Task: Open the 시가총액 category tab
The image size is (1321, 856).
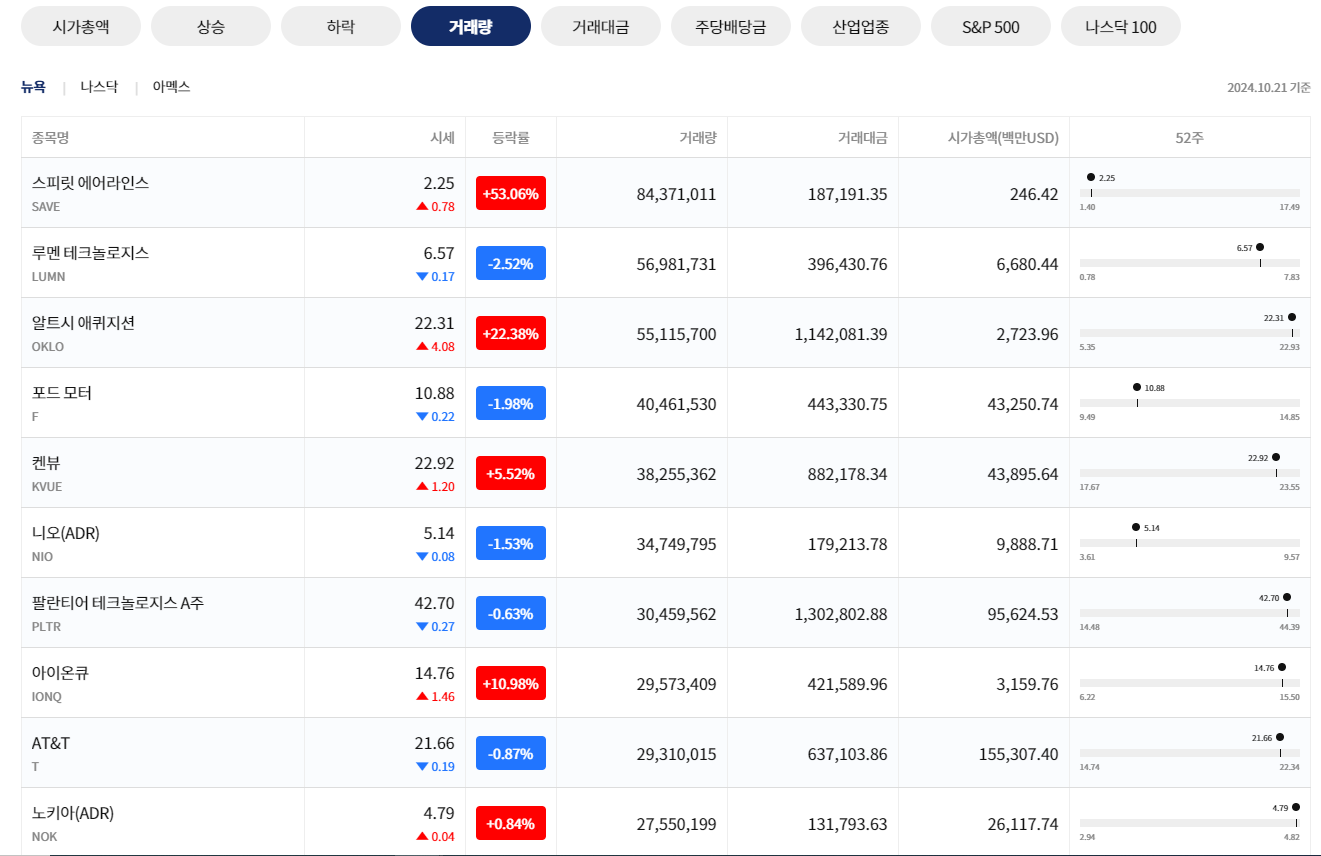Action: (x=81, y=26)
